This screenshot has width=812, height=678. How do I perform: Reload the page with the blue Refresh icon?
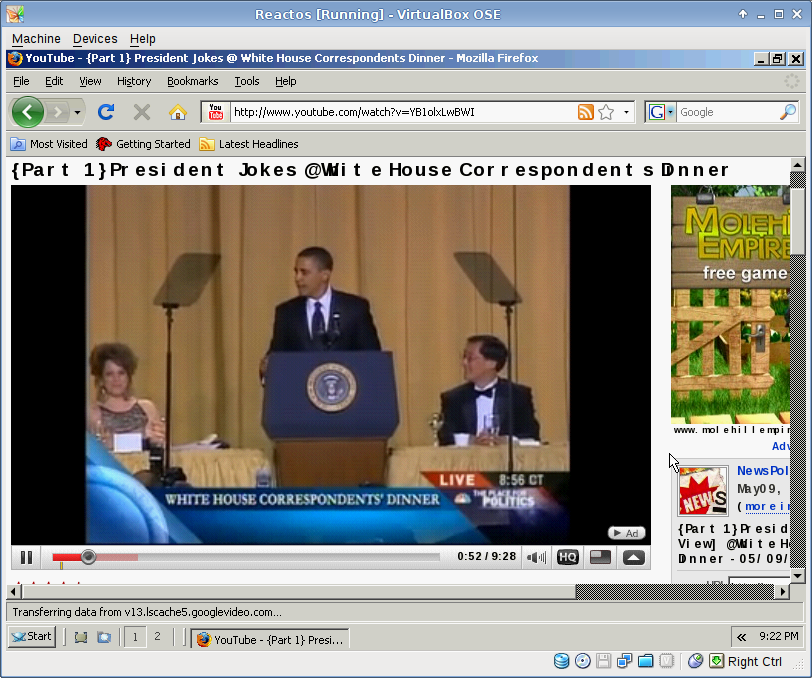(106, 112)
